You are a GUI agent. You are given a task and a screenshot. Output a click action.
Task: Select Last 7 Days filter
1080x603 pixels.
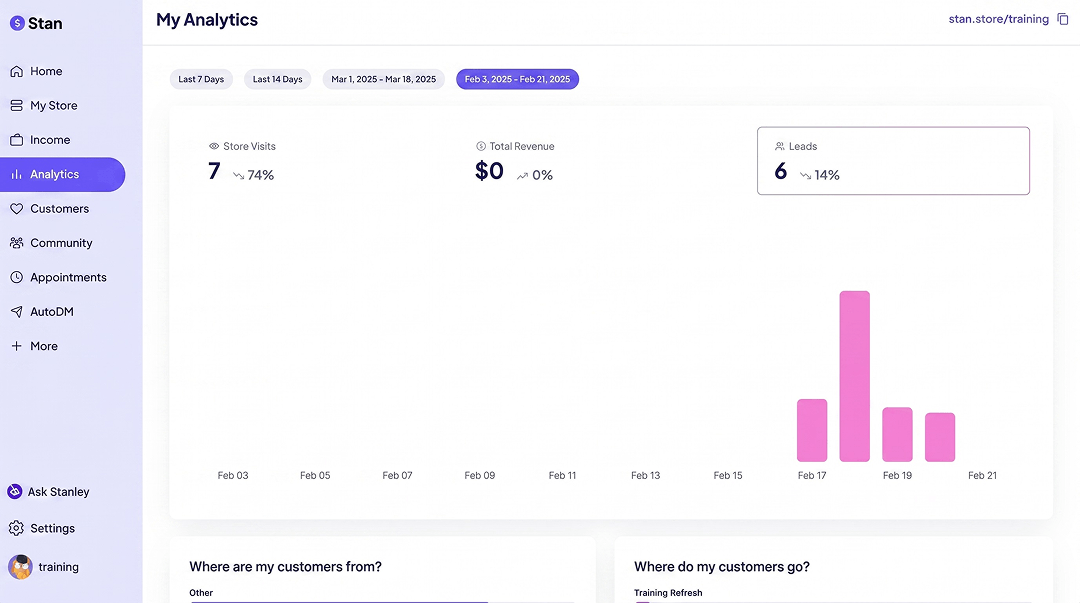click(201, 79)
